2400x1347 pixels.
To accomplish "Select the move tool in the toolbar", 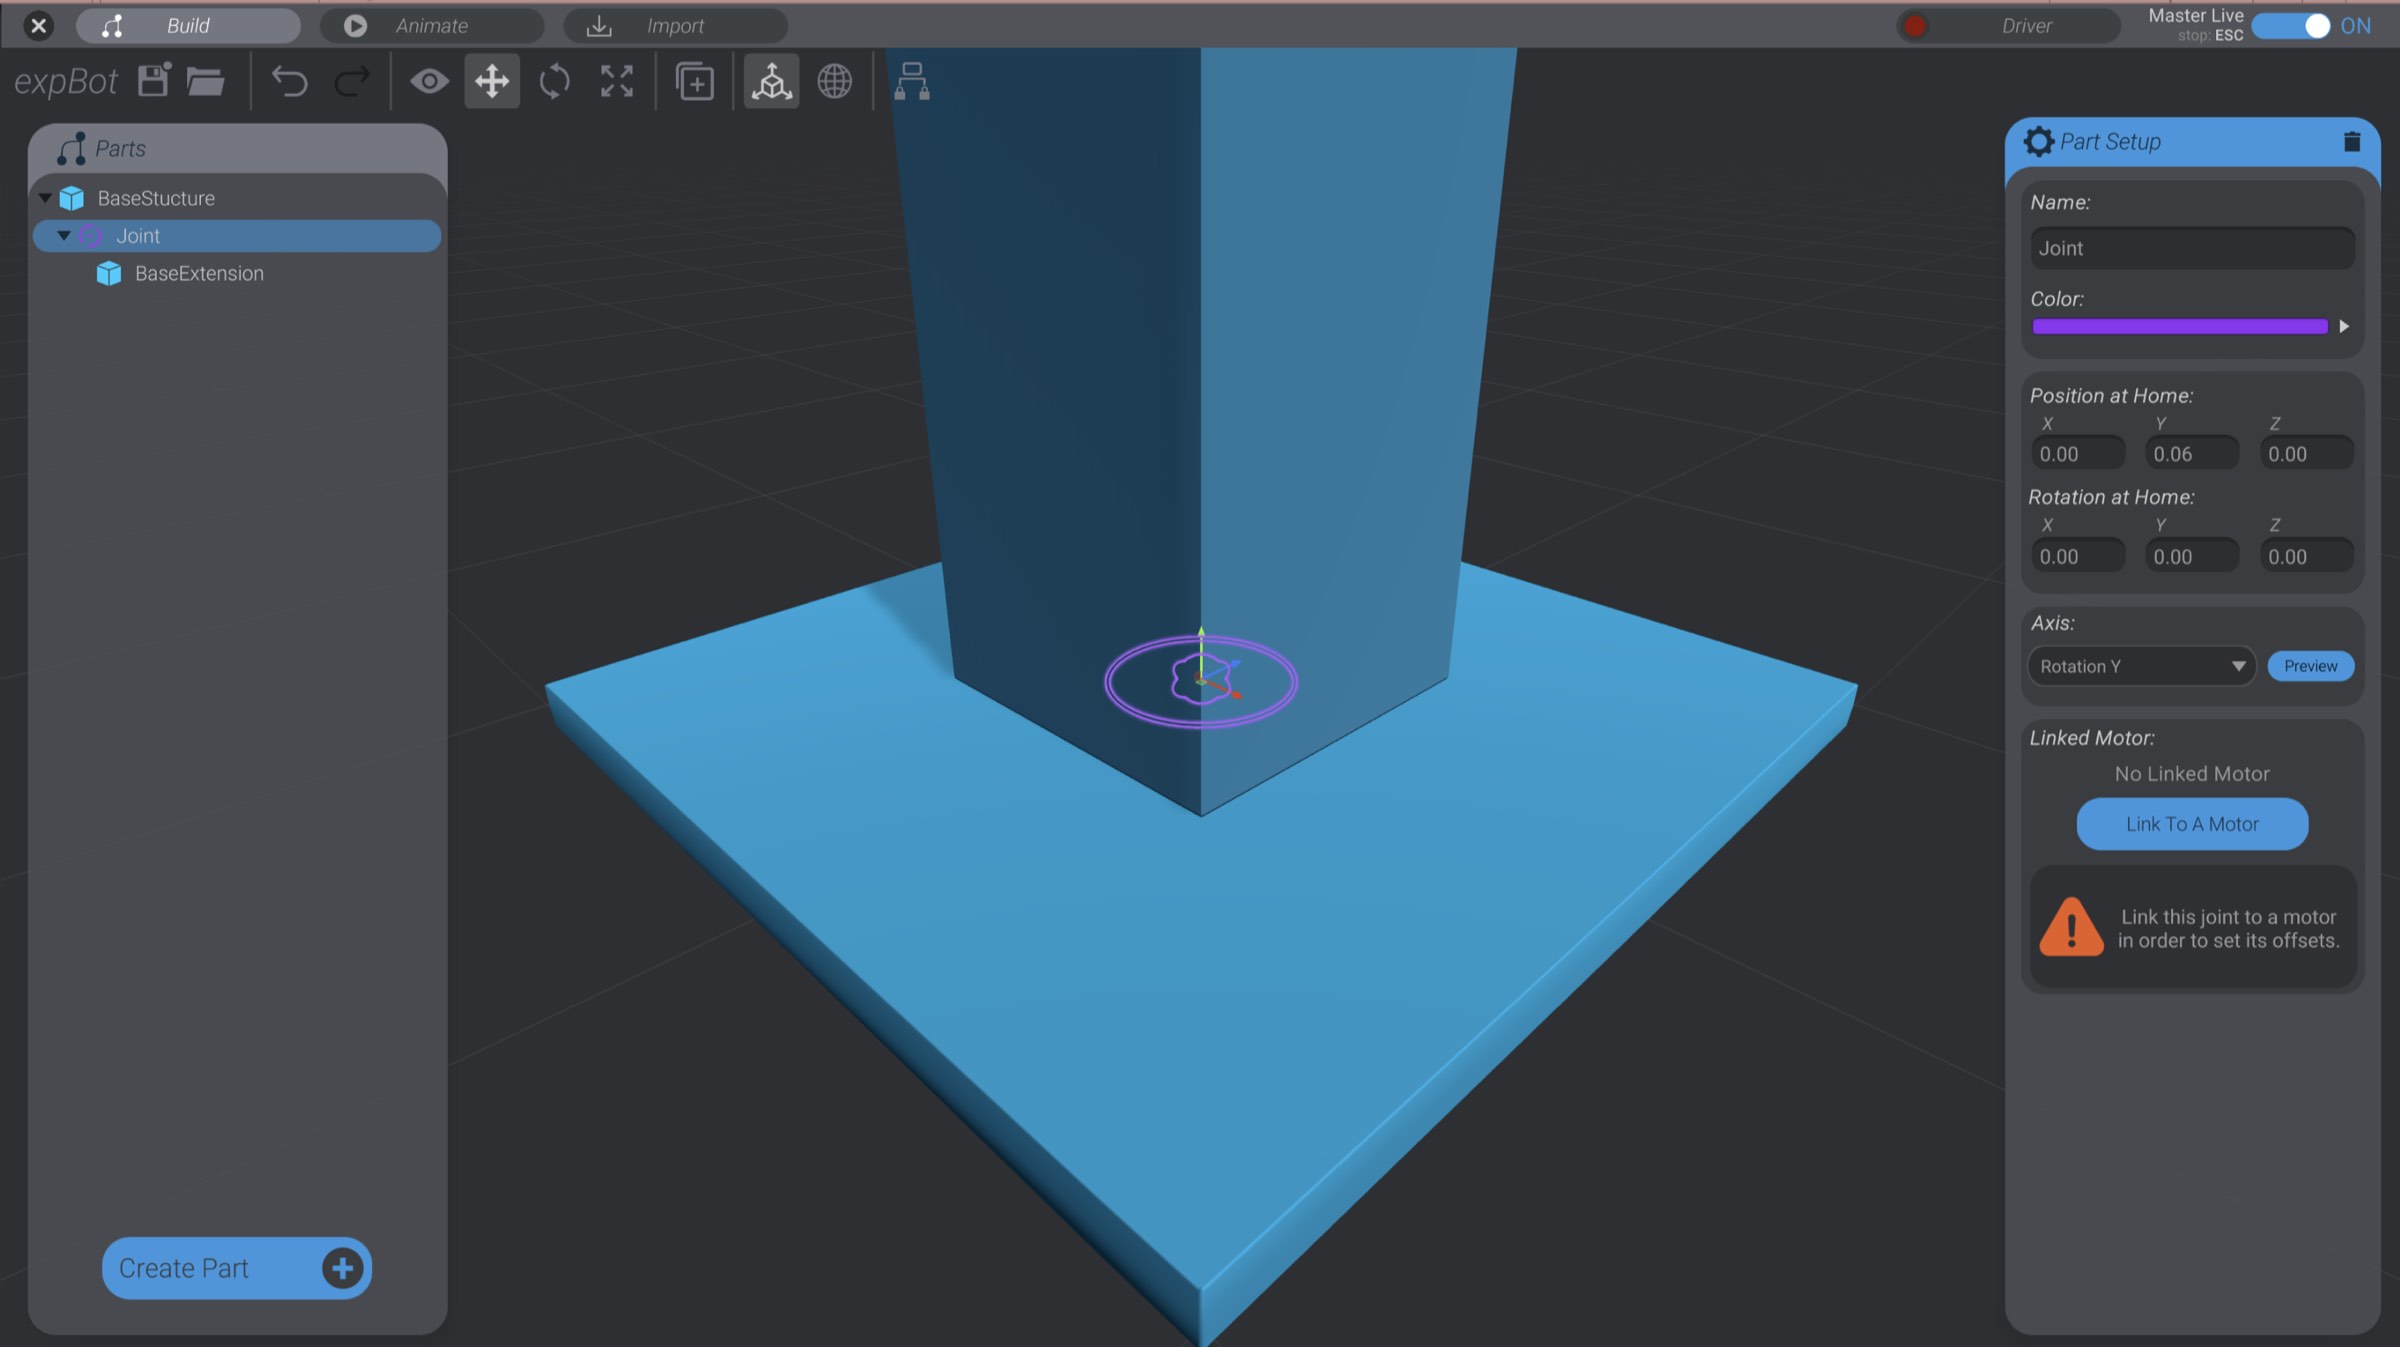I will (492, 81).
